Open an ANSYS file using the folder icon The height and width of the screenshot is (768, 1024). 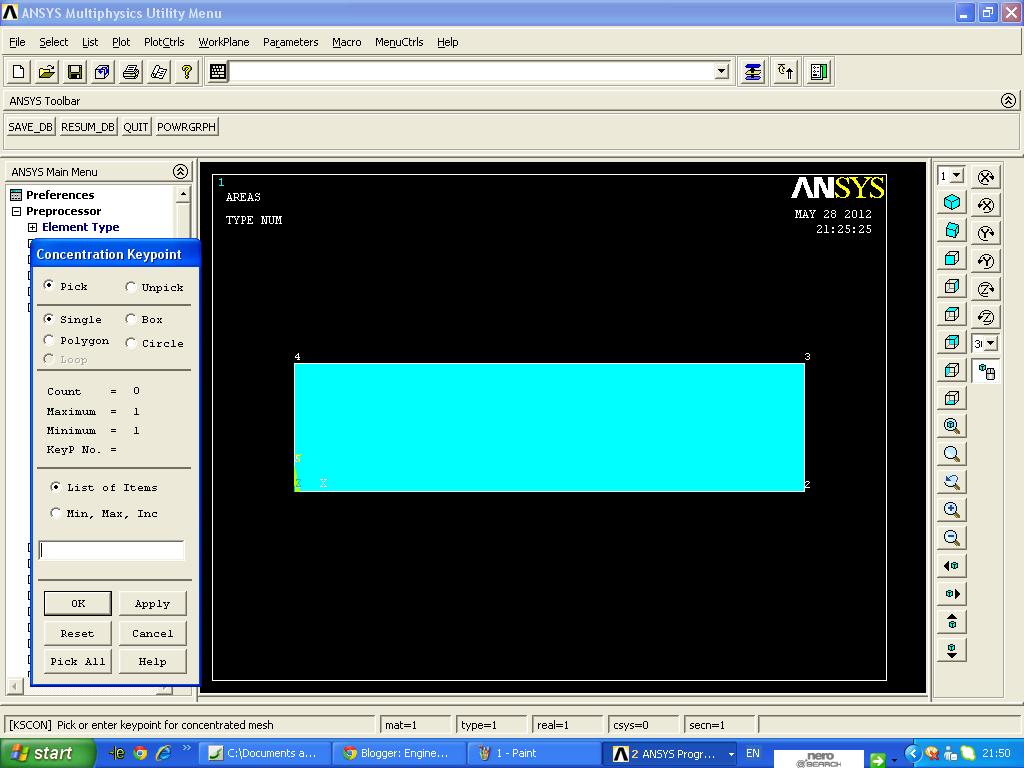(46, 71)
